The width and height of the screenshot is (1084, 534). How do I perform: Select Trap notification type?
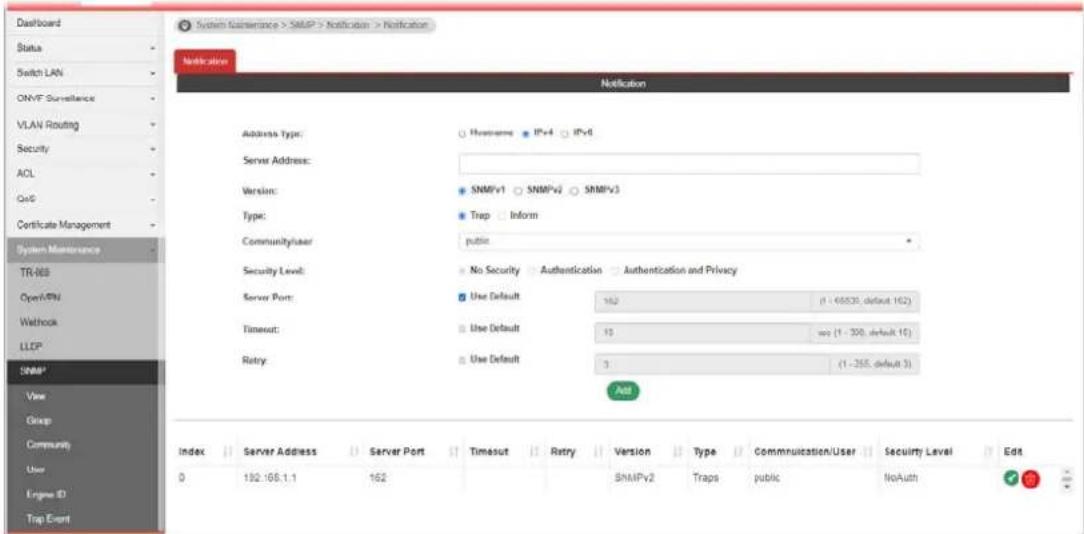tap(462, 216)
